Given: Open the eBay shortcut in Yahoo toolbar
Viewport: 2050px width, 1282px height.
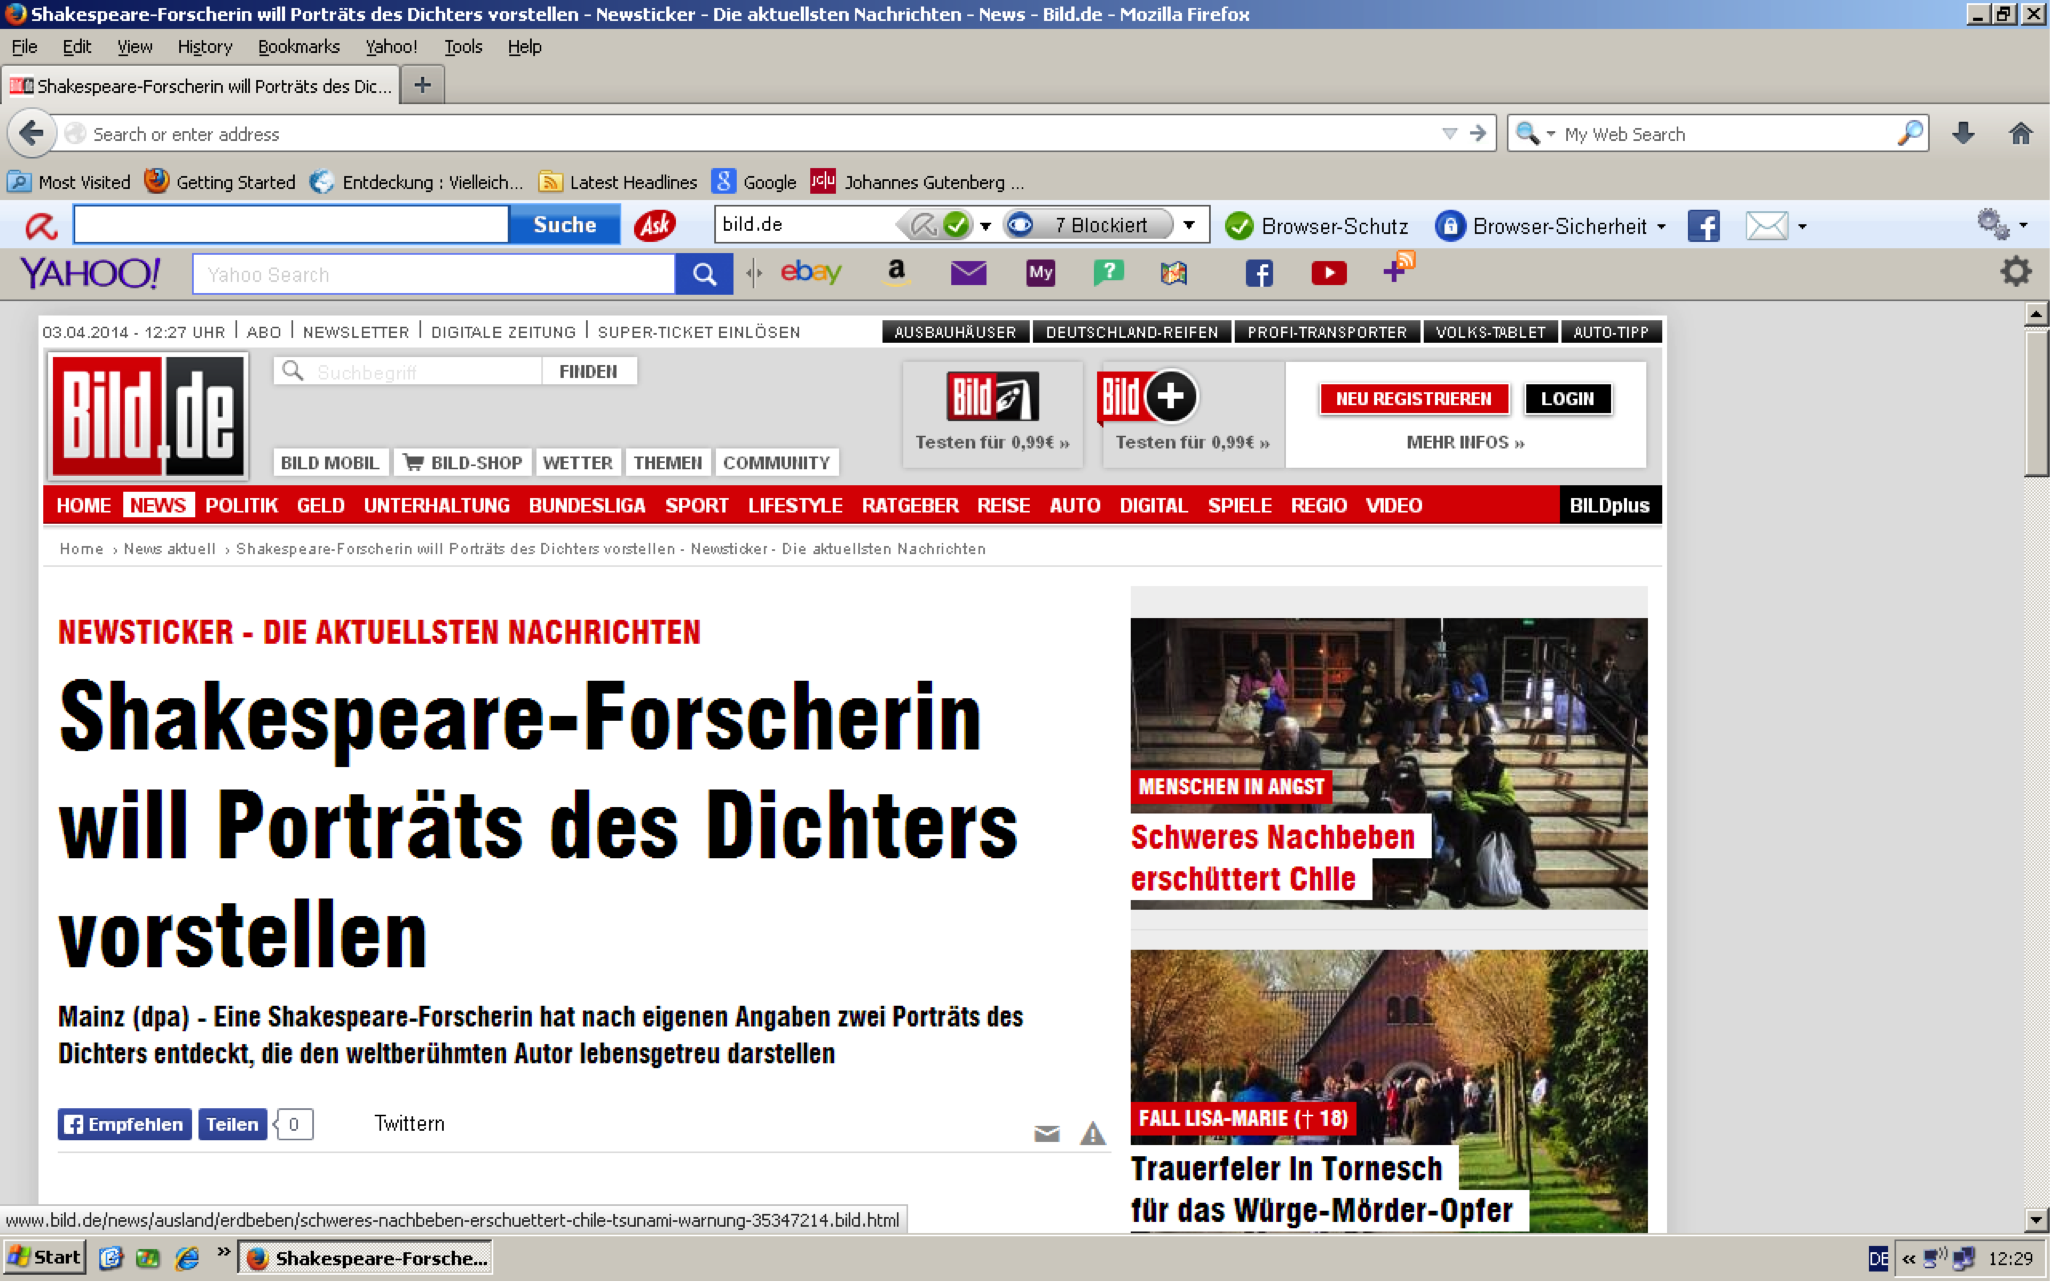Looking at the screenshot, I should [x=811, y=272].
